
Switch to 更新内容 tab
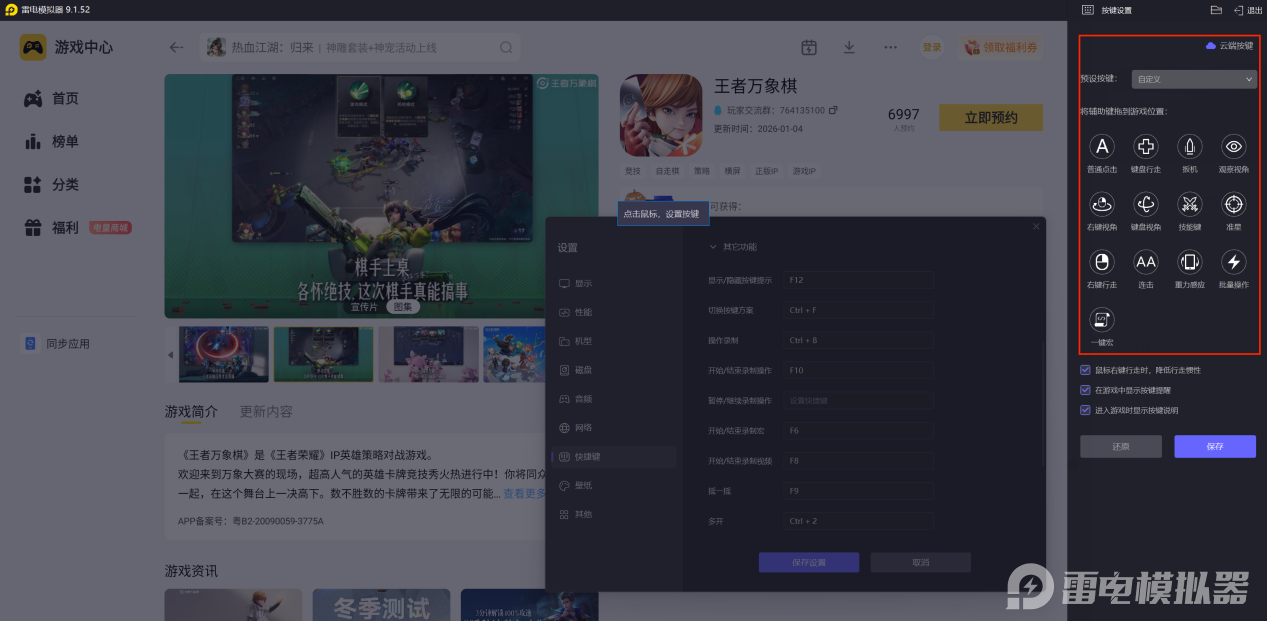pyautogui.click(x=266, y=411)
